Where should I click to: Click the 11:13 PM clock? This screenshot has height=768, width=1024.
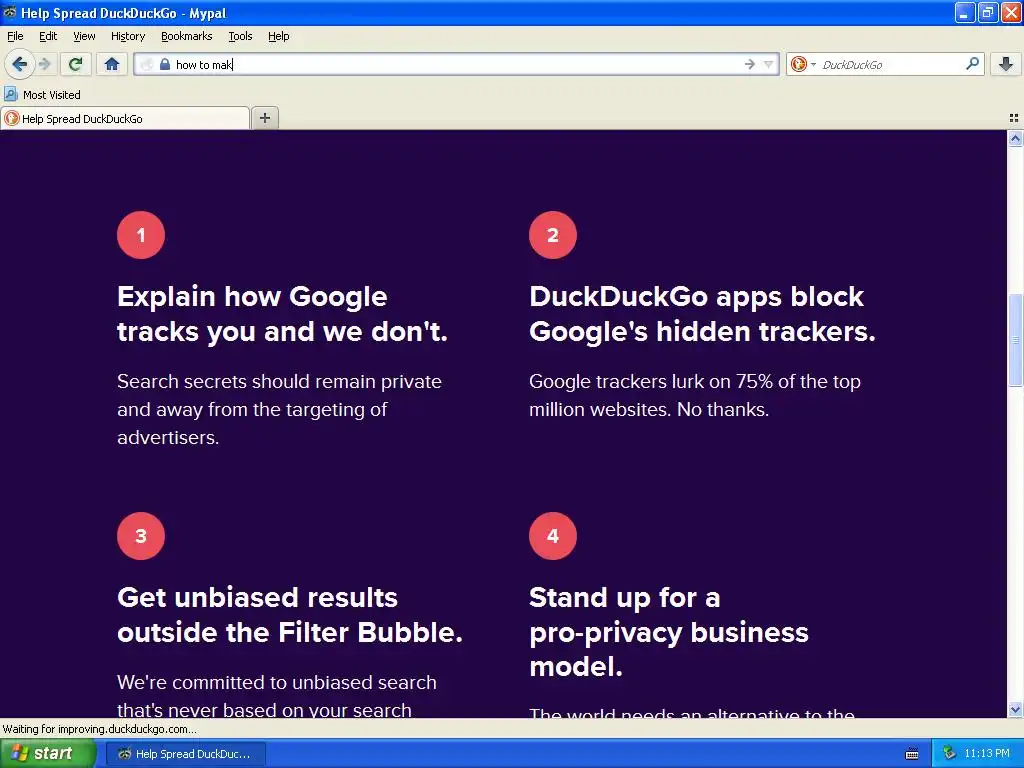986,754
